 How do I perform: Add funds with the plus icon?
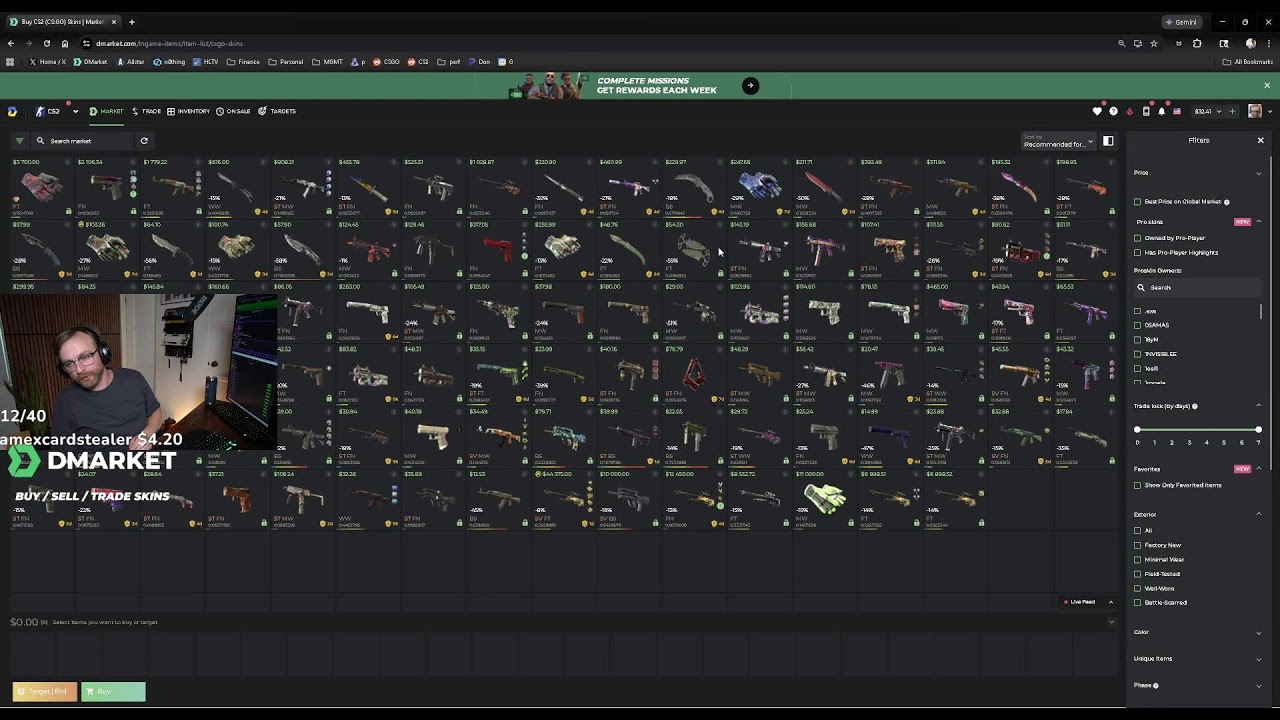(x=1232, y=111)
